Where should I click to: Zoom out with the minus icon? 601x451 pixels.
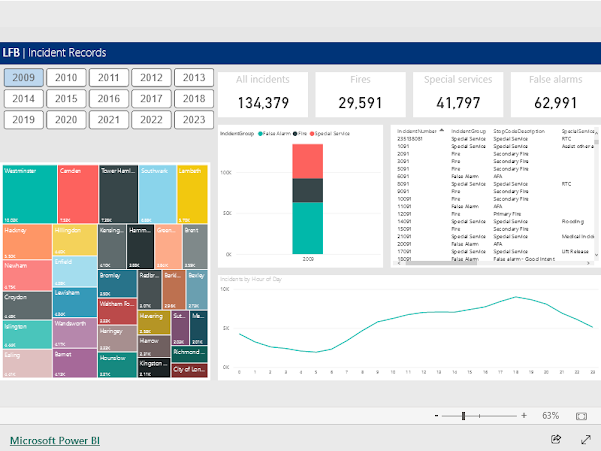click(x=436, y=416)
